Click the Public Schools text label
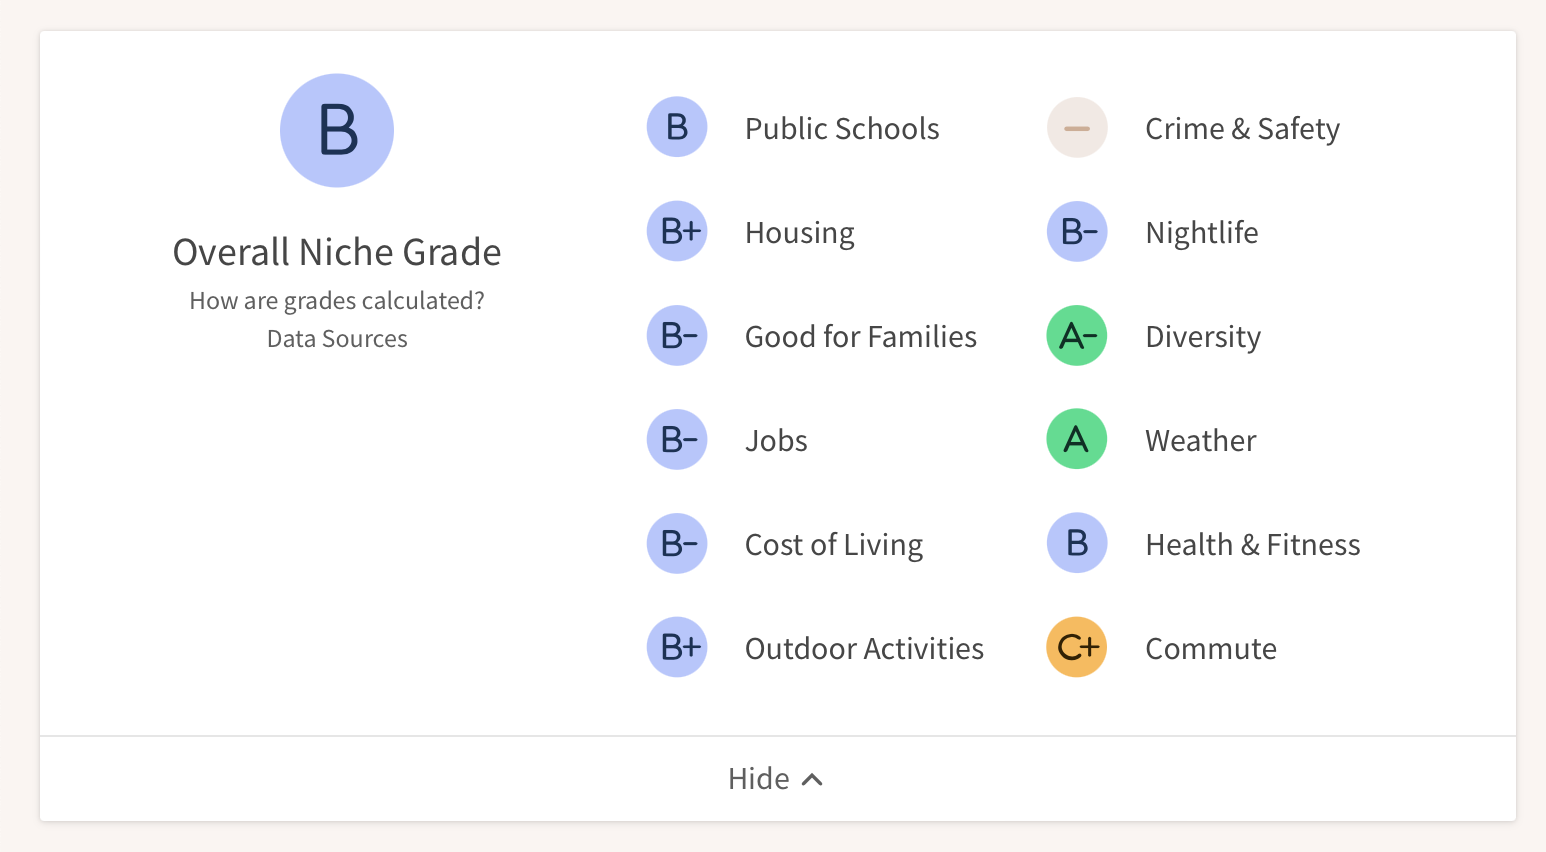This screenshot has width=1546, height=852. pyautogui.click(x=841, y=128)
